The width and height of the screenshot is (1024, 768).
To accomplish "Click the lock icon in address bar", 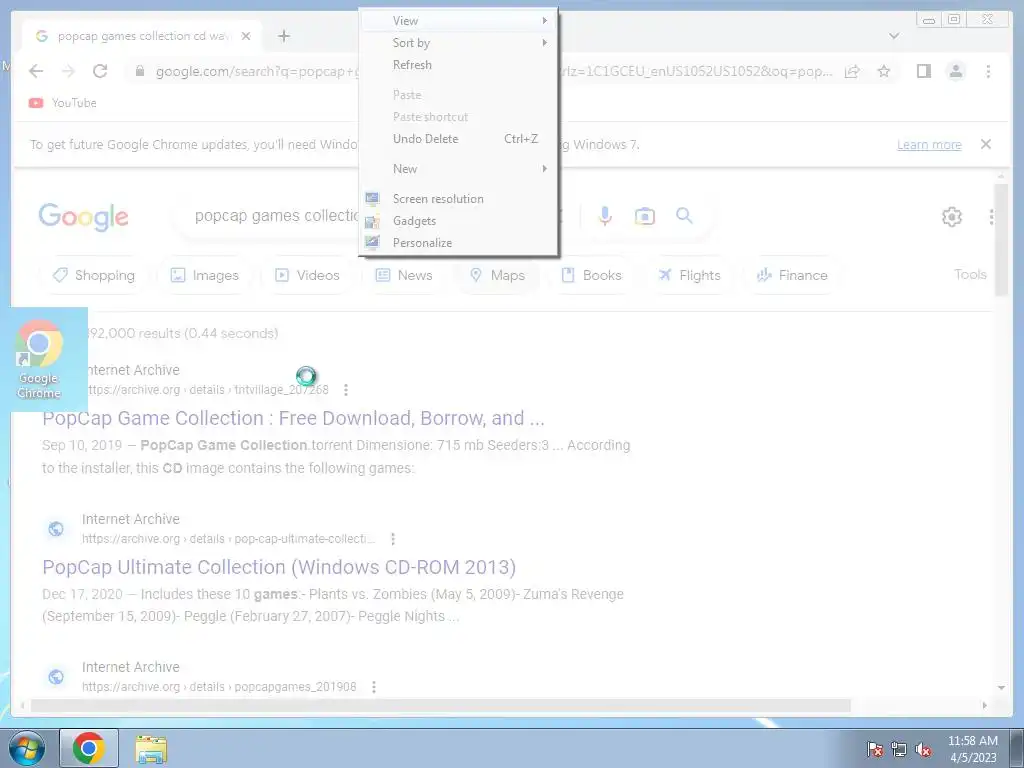I will tap(140, 71).
